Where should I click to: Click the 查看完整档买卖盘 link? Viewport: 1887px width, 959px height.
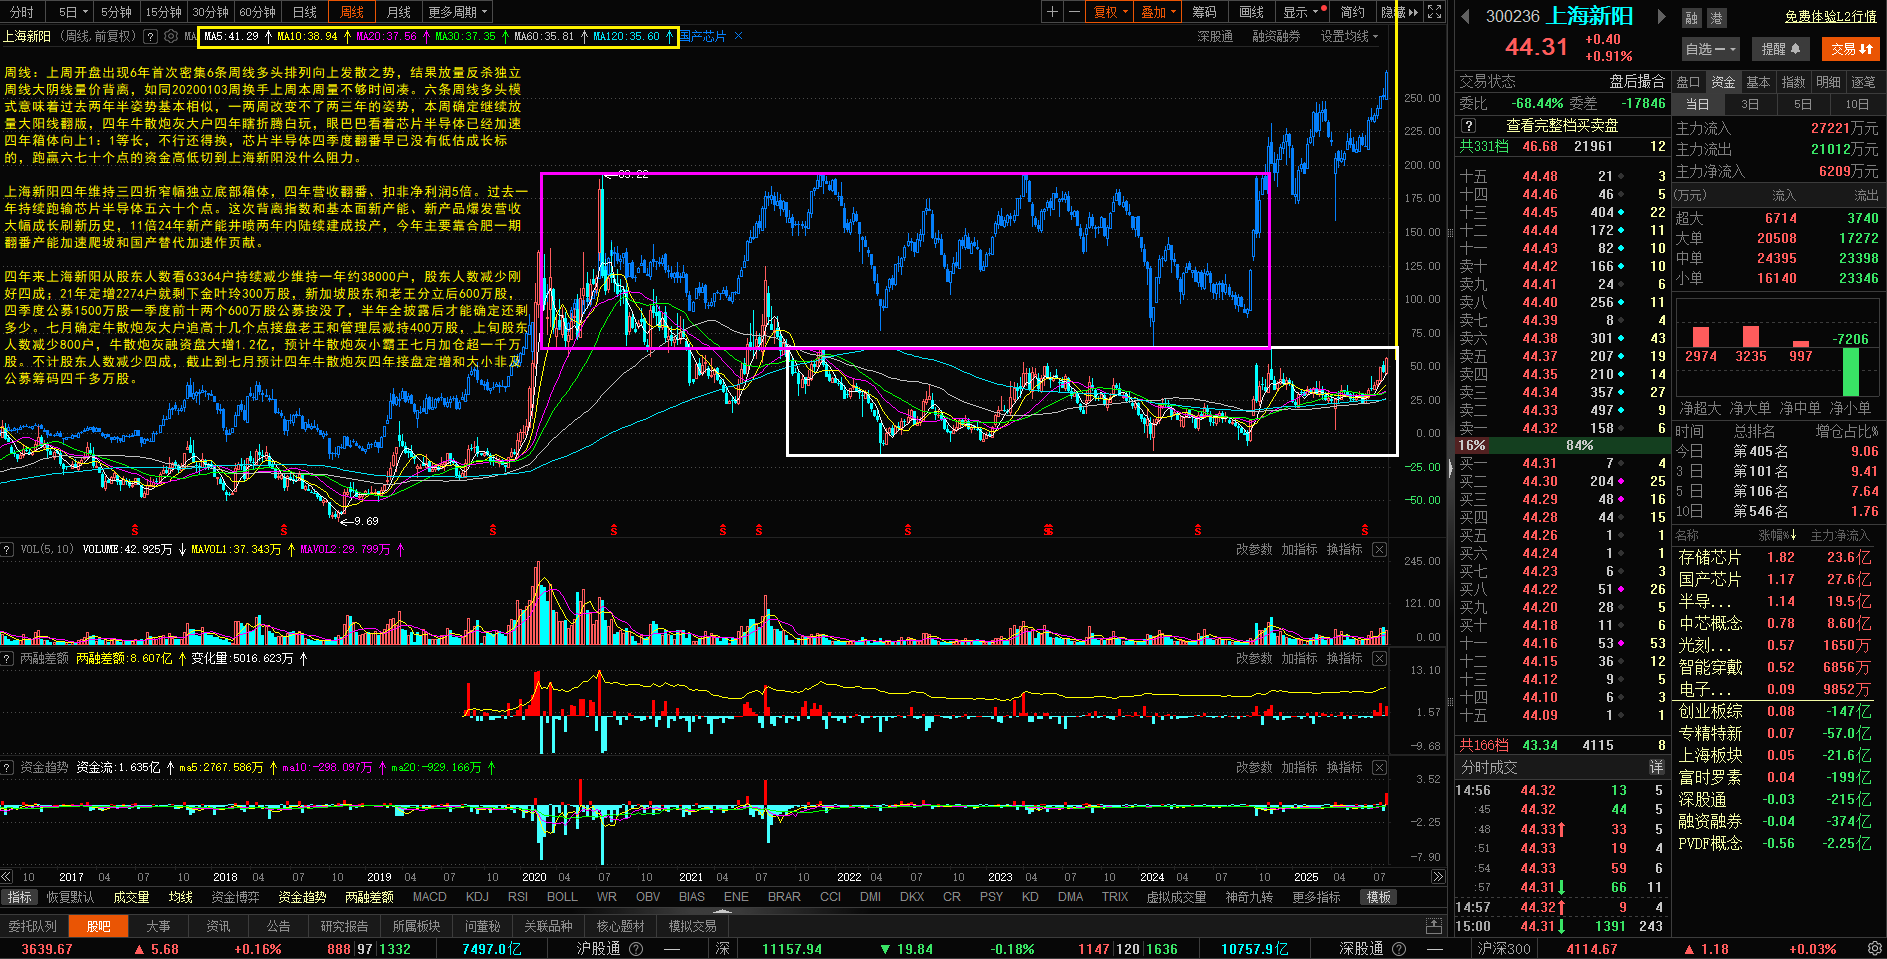coord(1562,126)
